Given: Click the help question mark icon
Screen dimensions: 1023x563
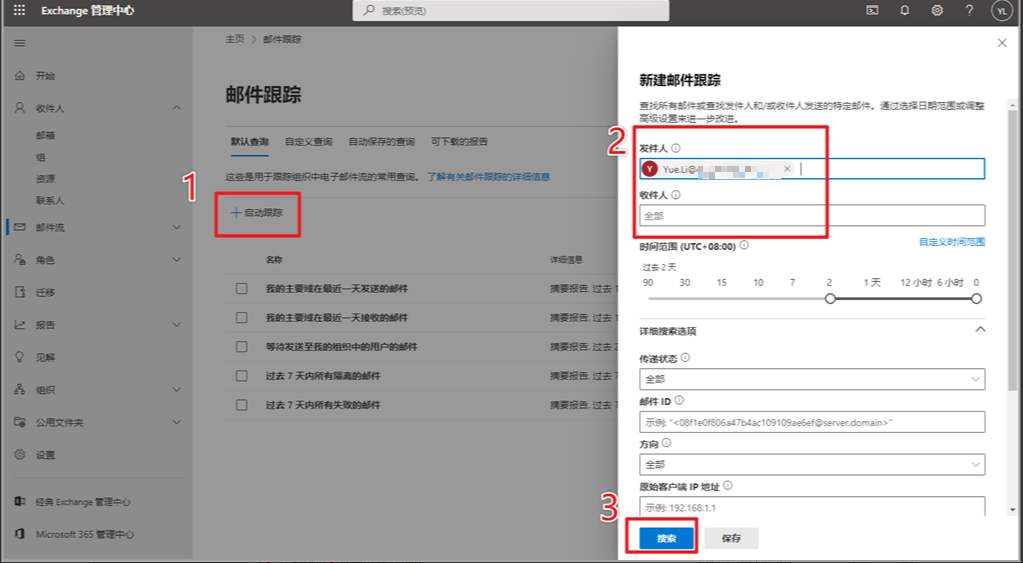Looking at the screenshot, I should [969, 11].
